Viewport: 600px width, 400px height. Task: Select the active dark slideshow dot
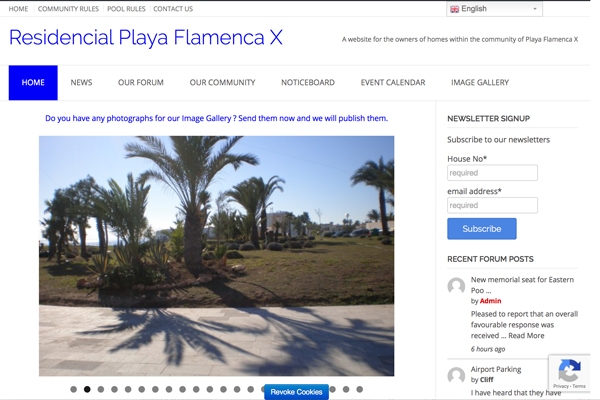coord(87,389)
